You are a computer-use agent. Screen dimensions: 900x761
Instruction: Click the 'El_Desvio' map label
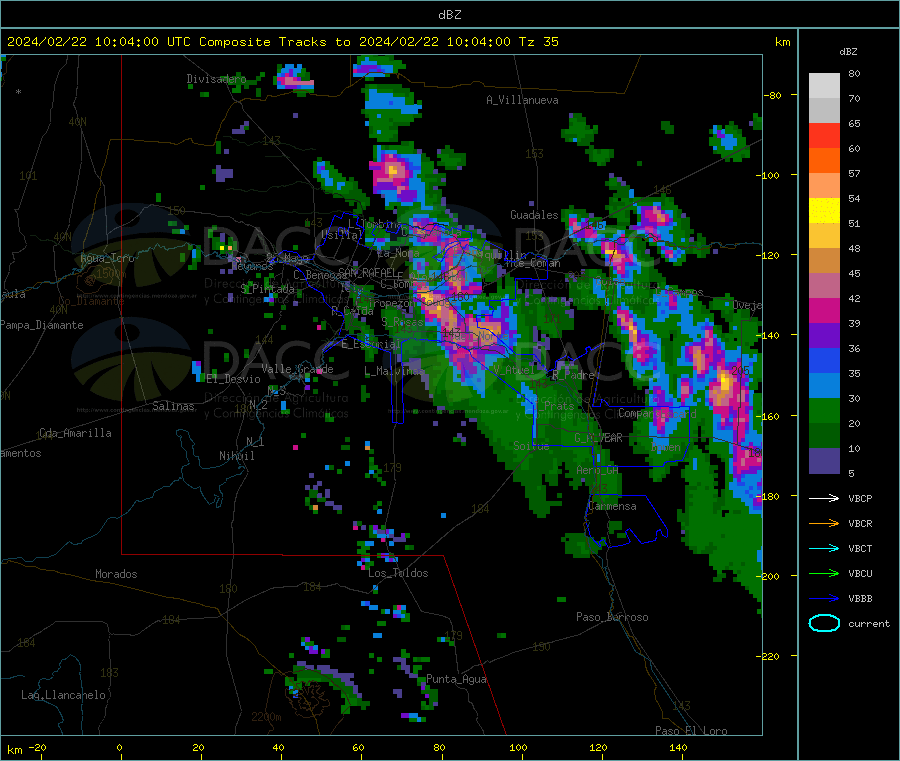tap(233, 379)
